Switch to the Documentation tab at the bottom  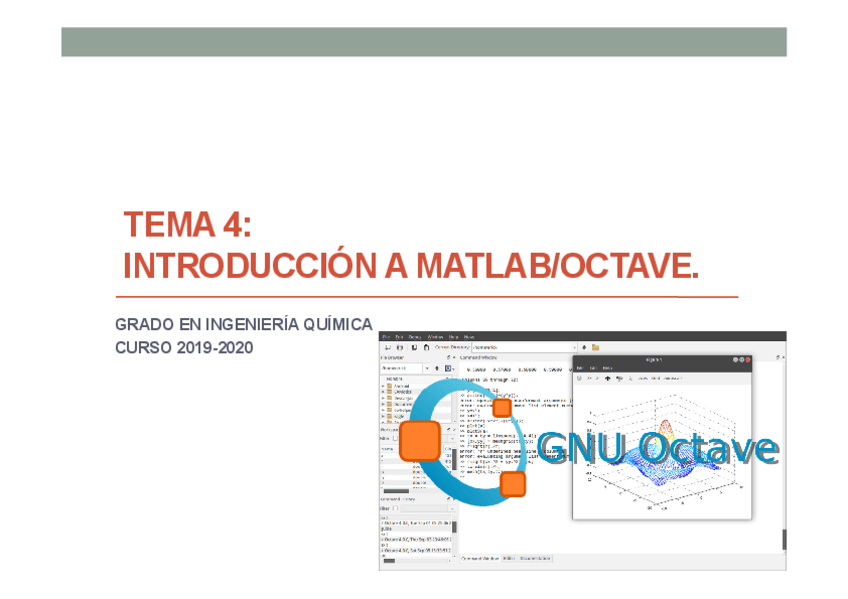click(536, 559)
